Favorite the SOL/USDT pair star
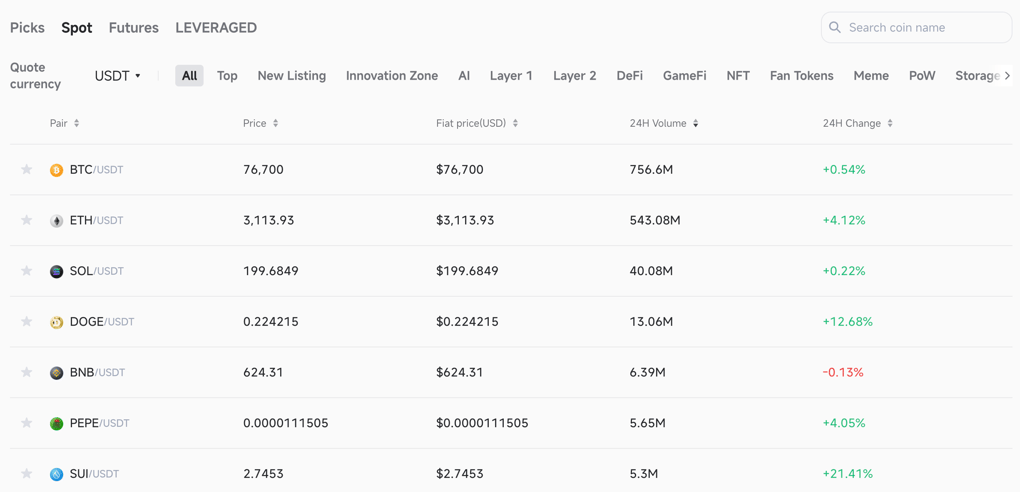 [x=27, y=271]
